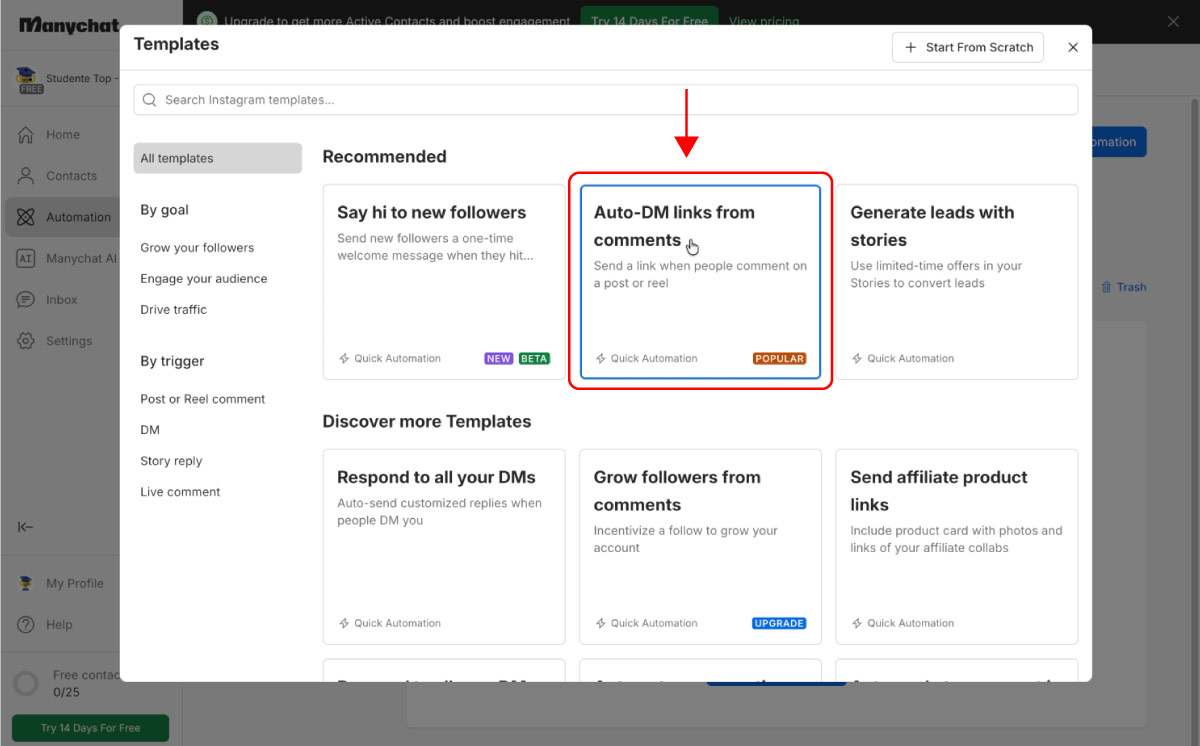Viewport: 1200px width, 746px height.
Task: Click the NEW badge on Say hi card
Action: pyautogui.click(x=499, y=358)
